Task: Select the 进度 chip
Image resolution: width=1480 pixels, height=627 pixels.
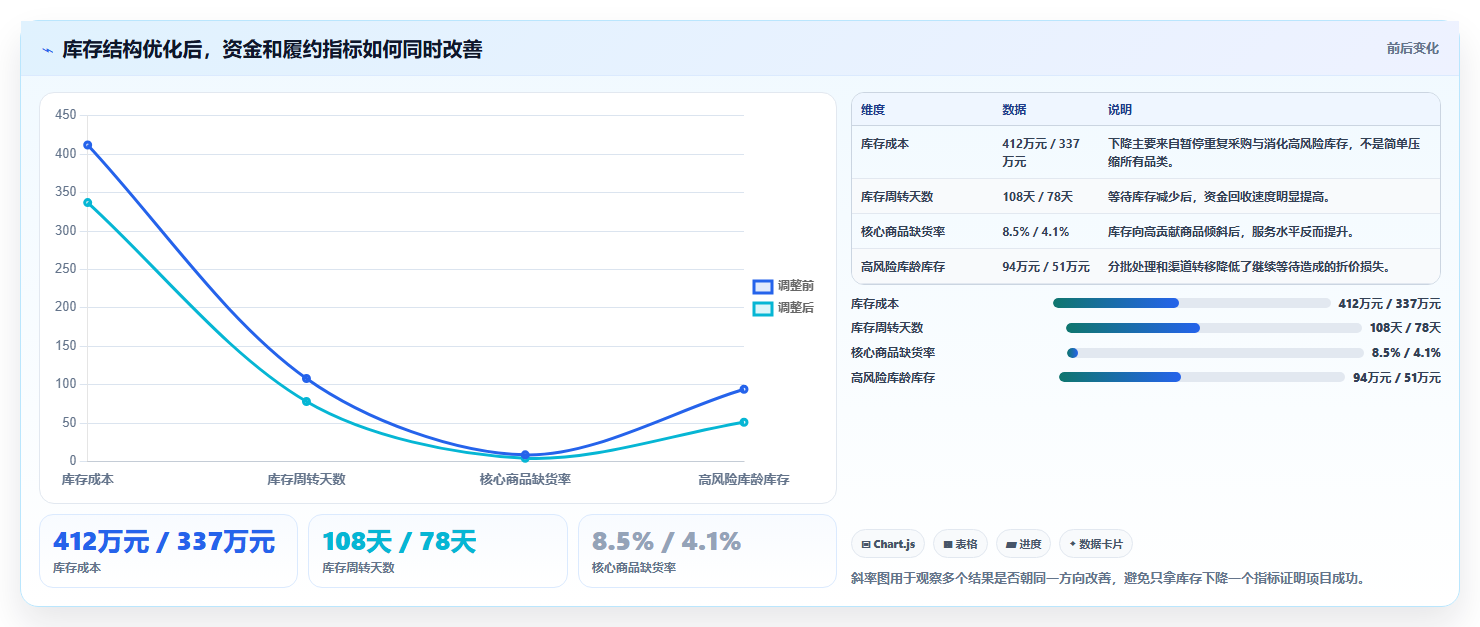Action: [x=1024, y=544]
